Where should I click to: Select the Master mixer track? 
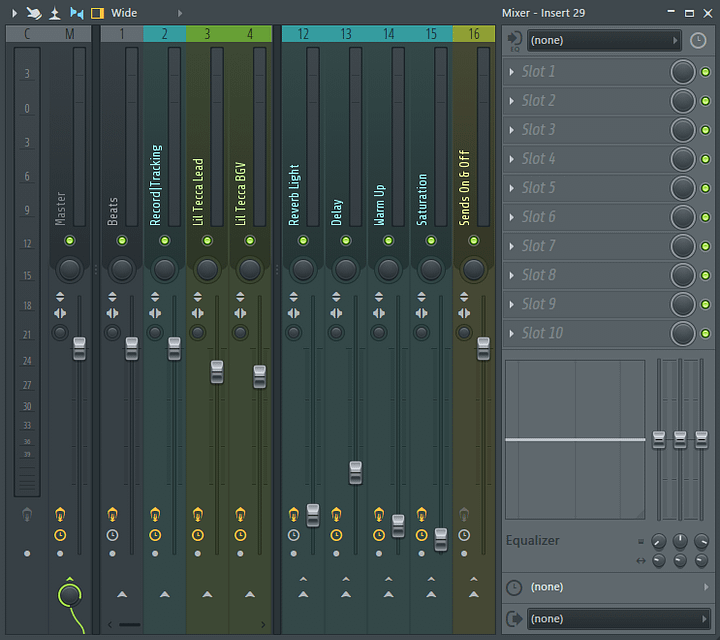70,34
